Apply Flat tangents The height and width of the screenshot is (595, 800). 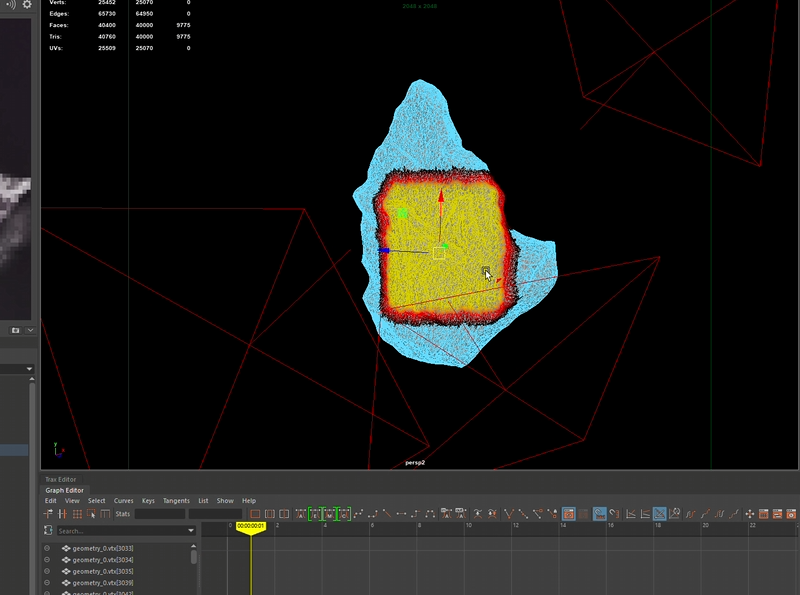401,514
